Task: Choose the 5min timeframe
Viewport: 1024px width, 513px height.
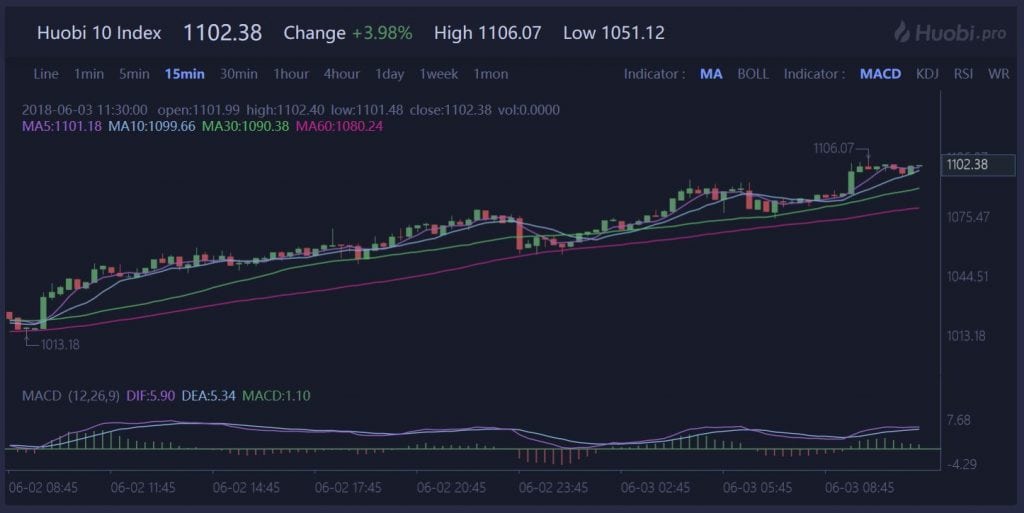Action: click(134, 74)
